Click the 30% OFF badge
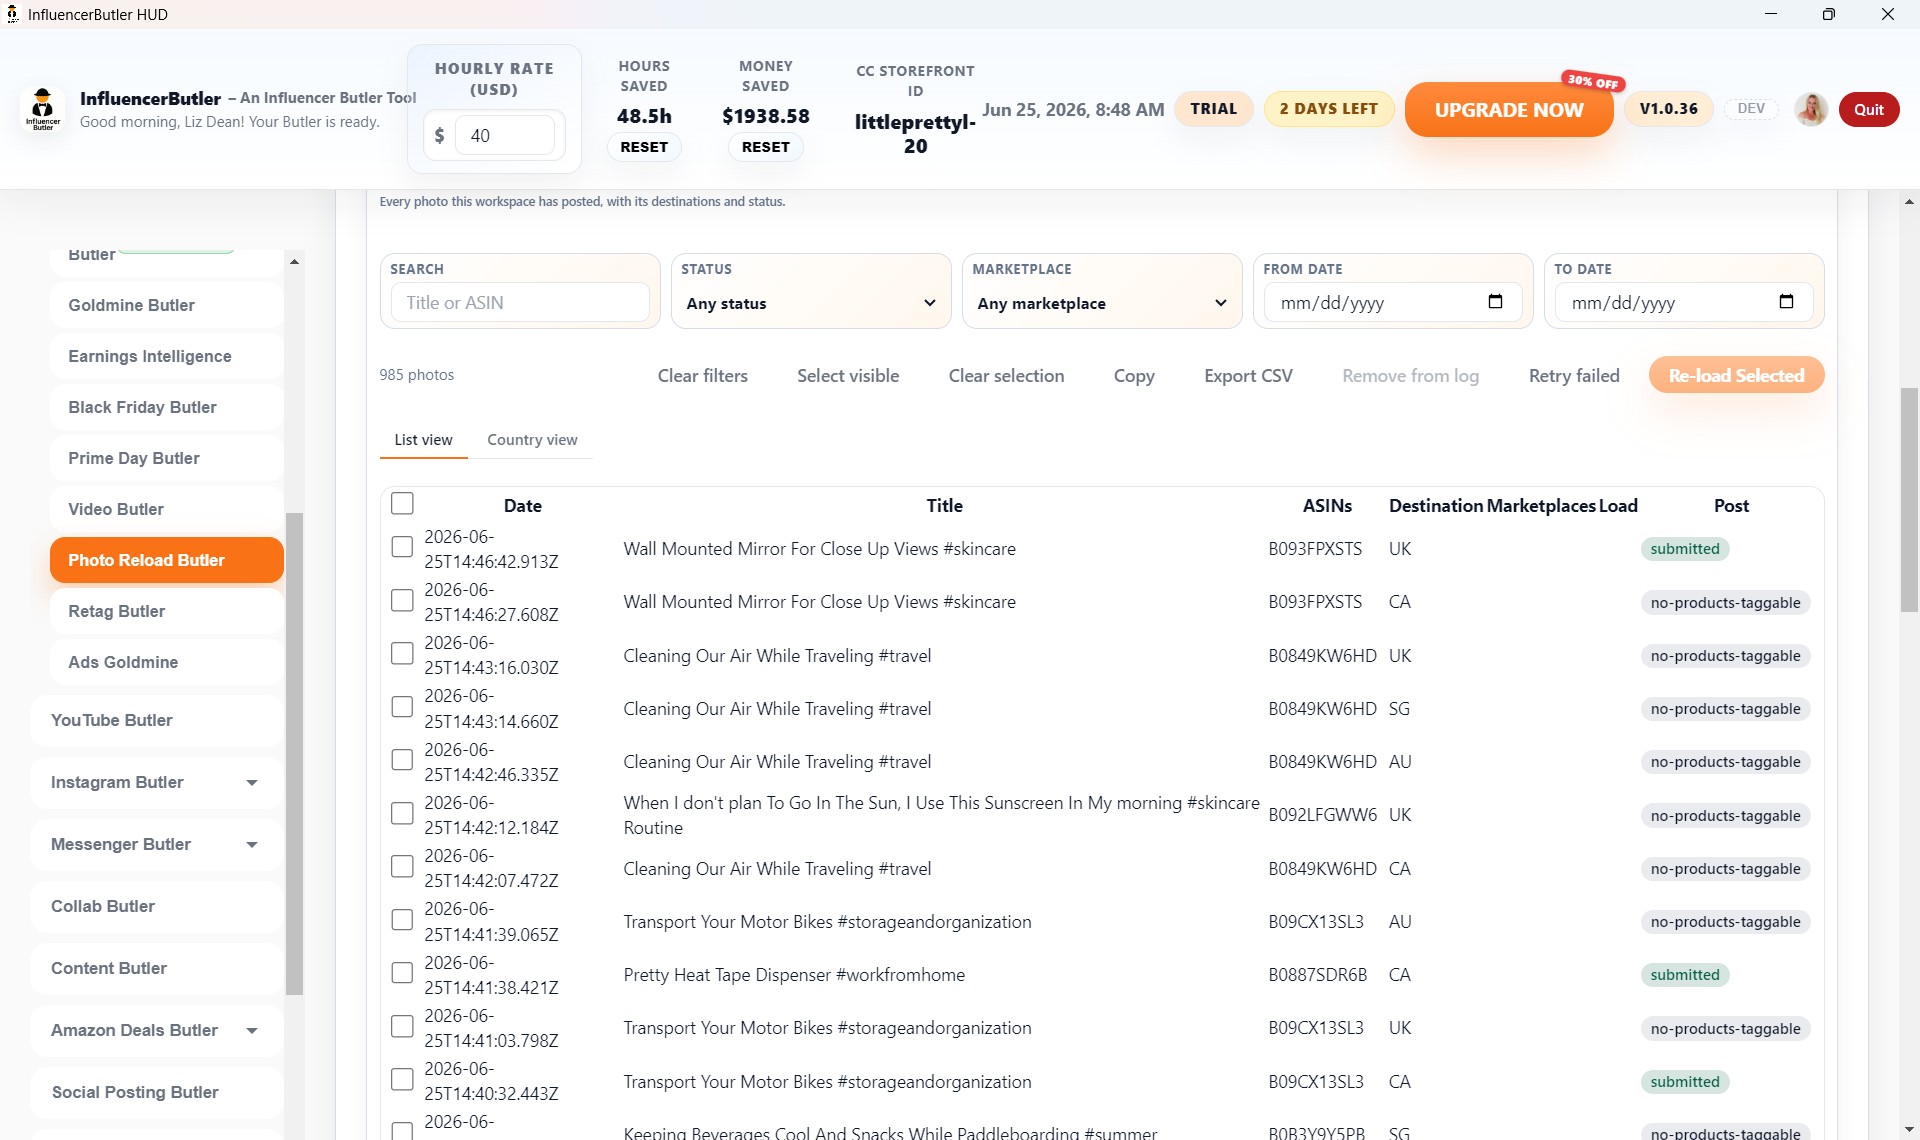 [1593, 82]
